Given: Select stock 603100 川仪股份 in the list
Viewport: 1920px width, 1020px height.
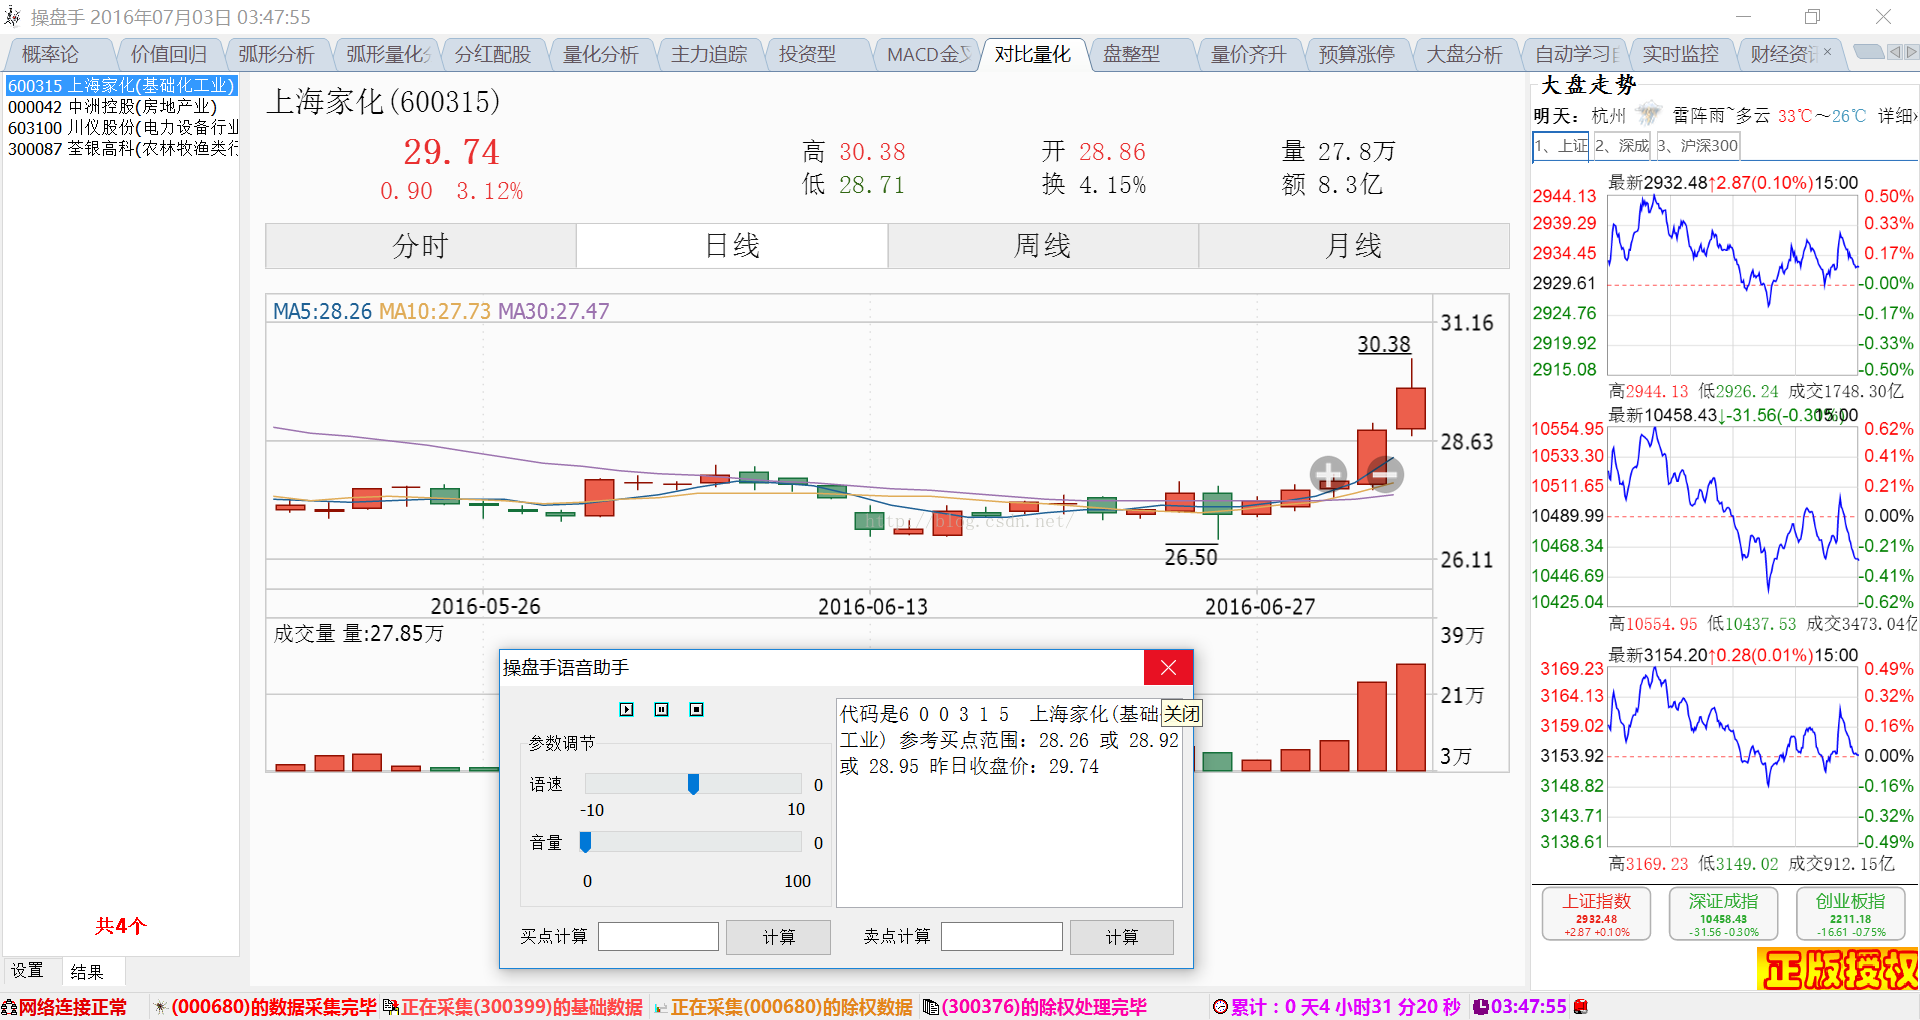Looking at the screenshot, I should coord(121,128).
